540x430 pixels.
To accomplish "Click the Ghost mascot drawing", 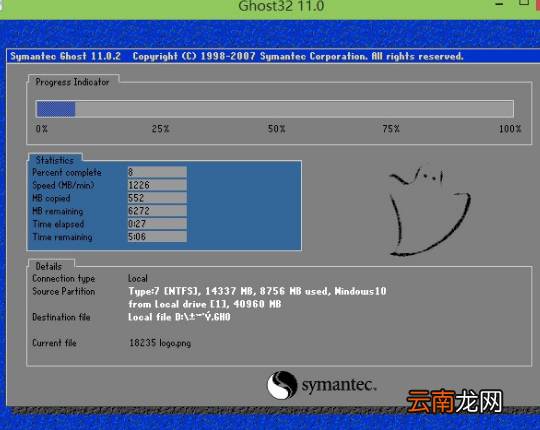I will [430, 211].
